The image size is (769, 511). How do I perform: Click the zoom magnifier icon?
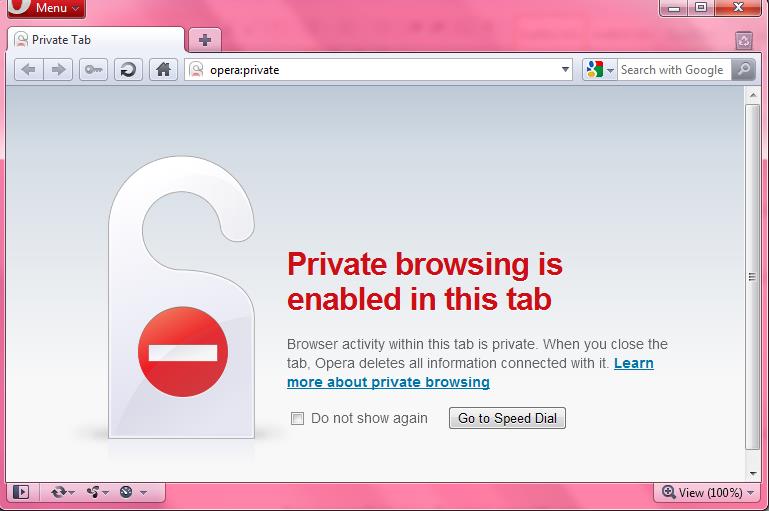click(668, 492)
